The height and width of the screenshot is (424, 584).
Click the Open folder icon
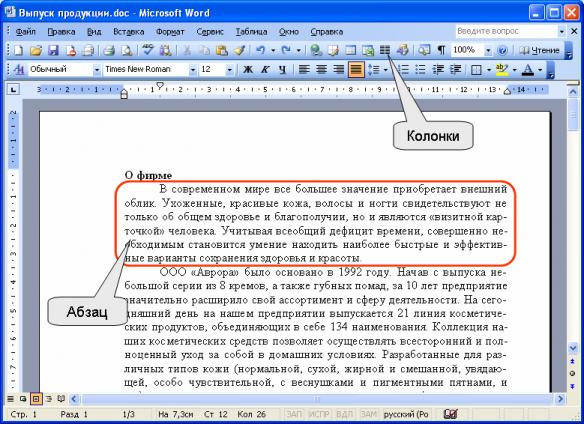point(36,50)
